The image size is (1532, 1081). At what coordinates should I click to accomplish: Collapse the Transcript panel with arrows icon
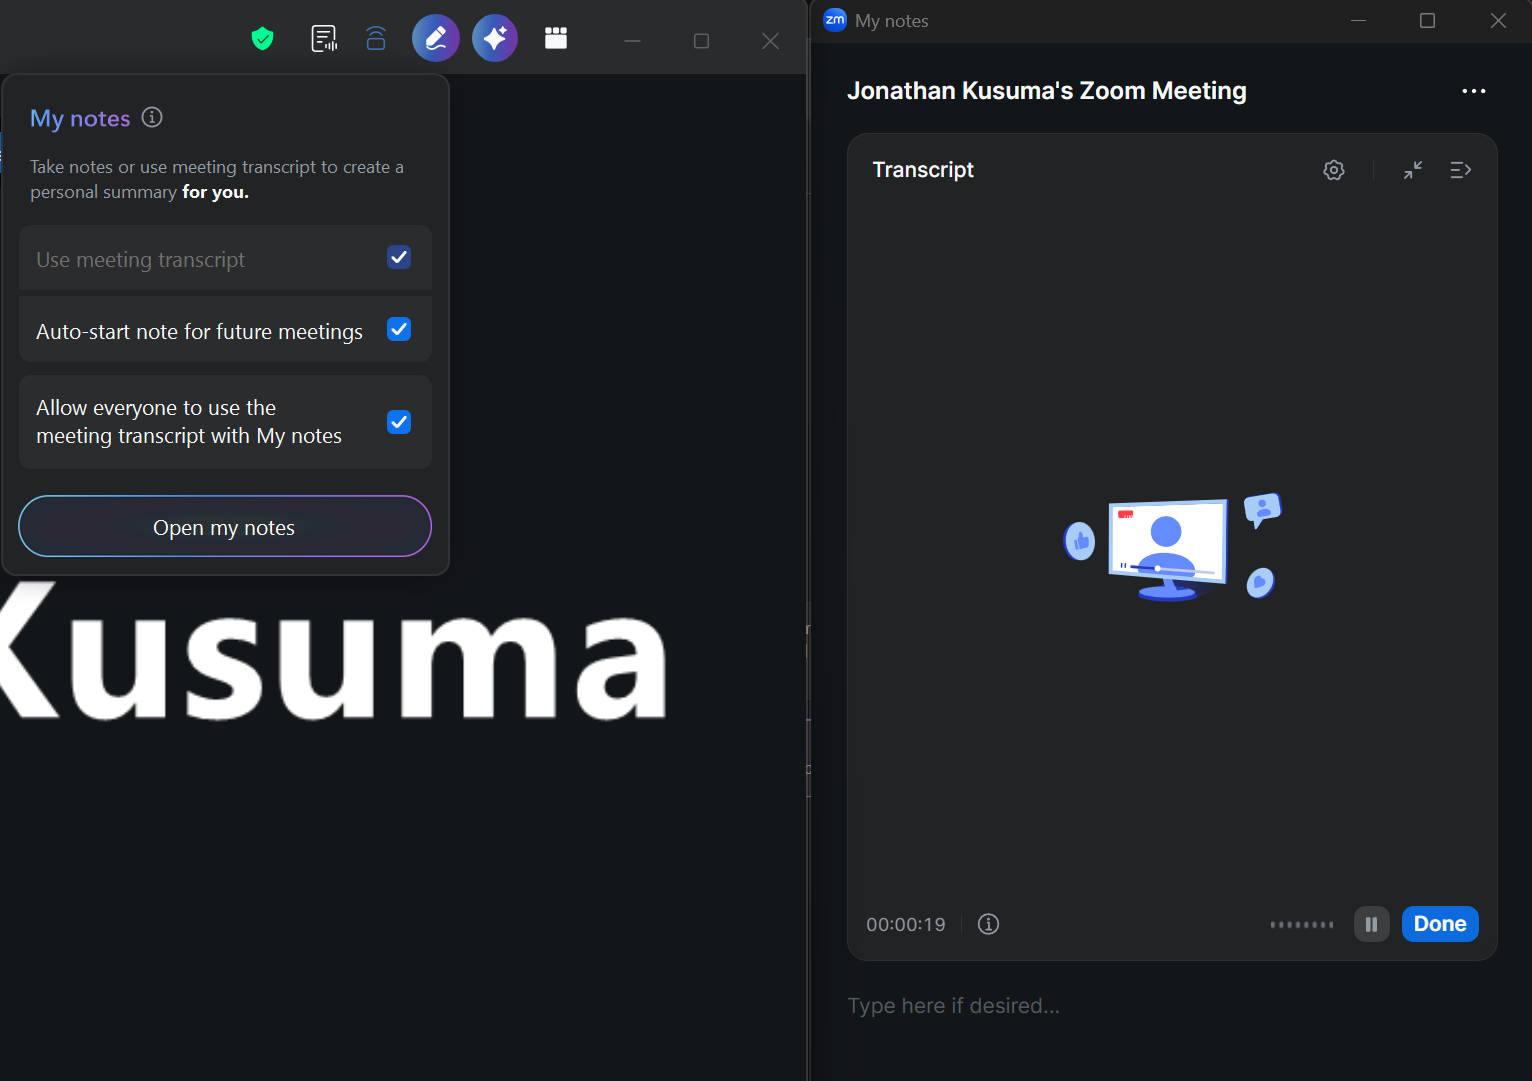(1413, 170)
